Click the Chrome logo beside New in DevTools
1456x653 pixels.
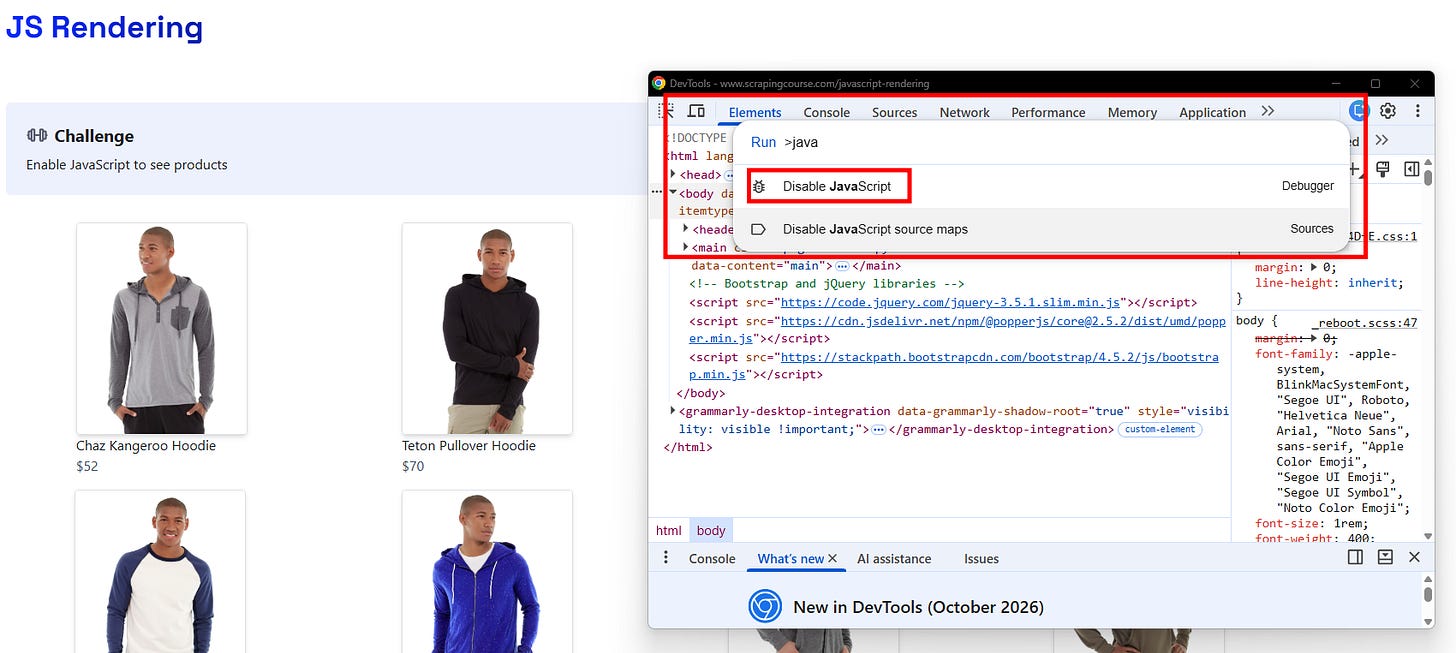click(765, 606)
